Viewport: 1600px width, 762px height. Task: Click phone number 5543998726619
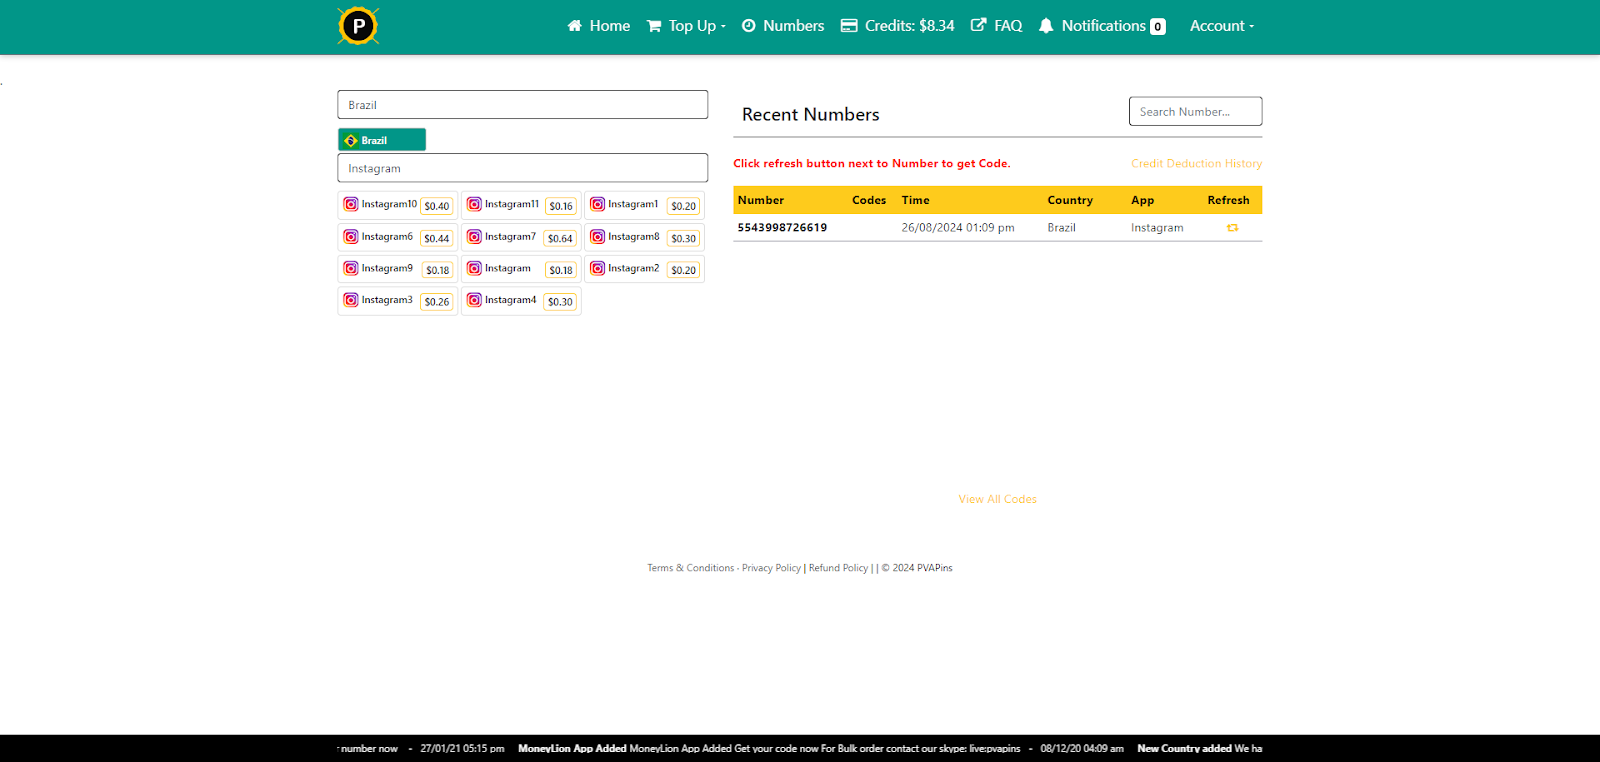click(782, 228)
